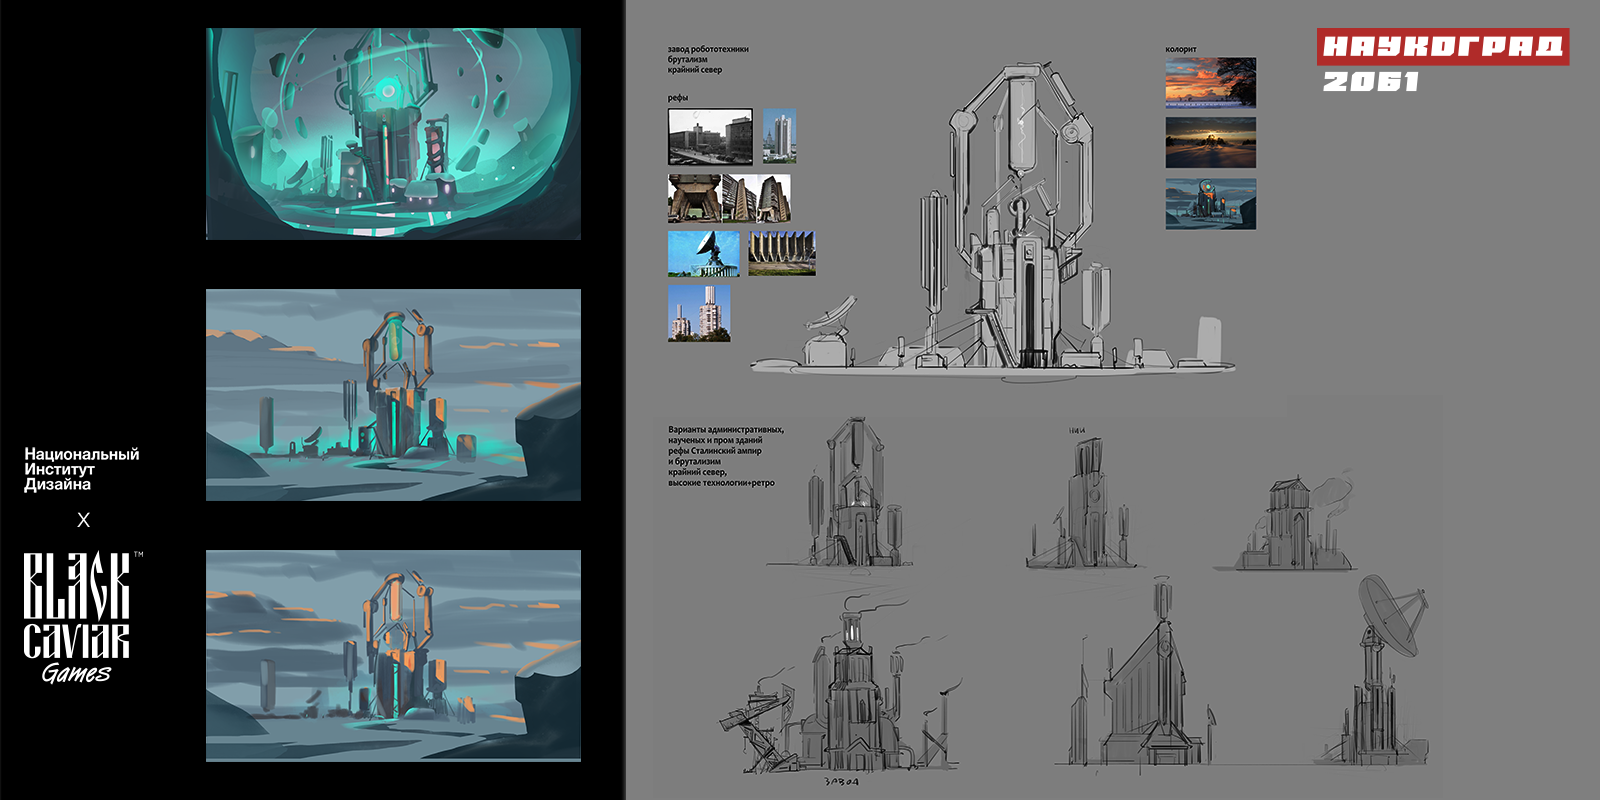
Task: Click the large robotics factory line sketch
Action: click(x=995, y=222)
